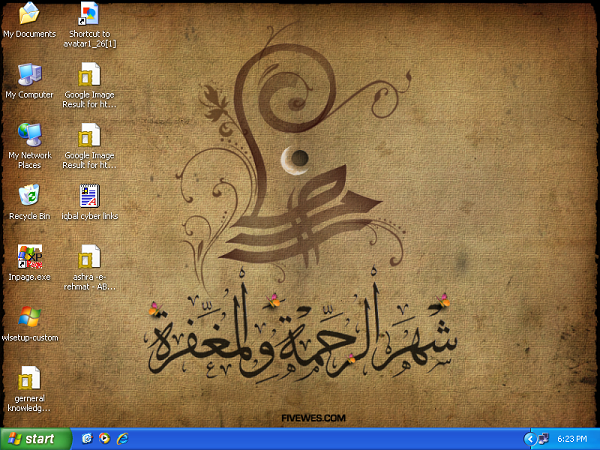Select the ashra -e- rehmat file icon
This screenshot has width=600, height=450.
tap(89, 256)
